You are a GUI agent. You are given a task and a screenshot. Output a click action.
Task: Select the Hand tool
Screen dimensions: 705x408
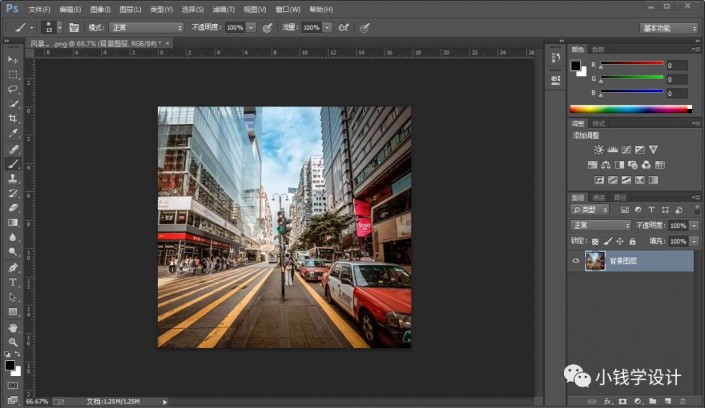[13, 327]
